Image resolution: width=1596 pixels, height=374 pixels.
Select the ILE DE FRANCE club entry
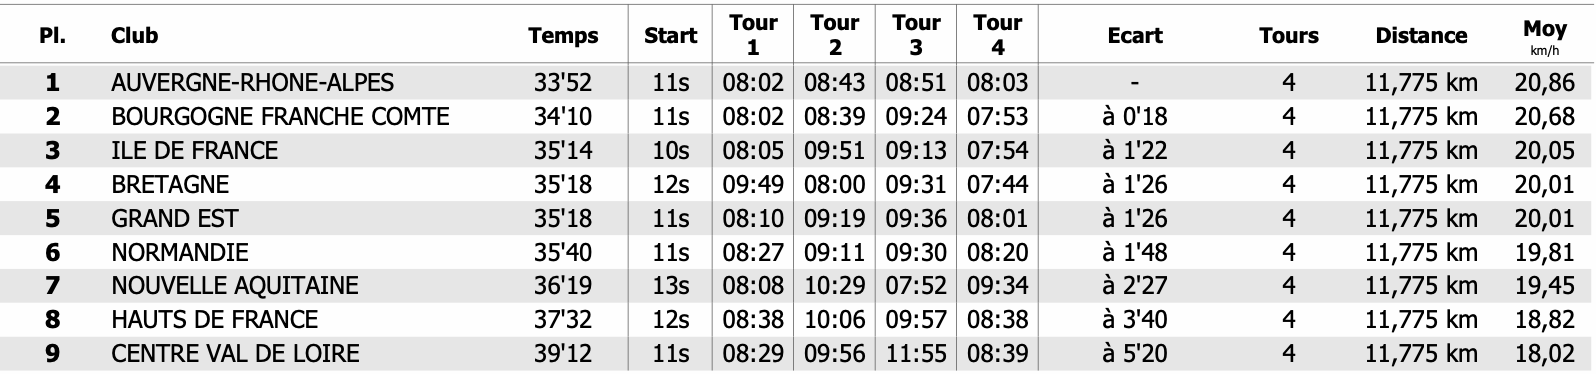195,151
